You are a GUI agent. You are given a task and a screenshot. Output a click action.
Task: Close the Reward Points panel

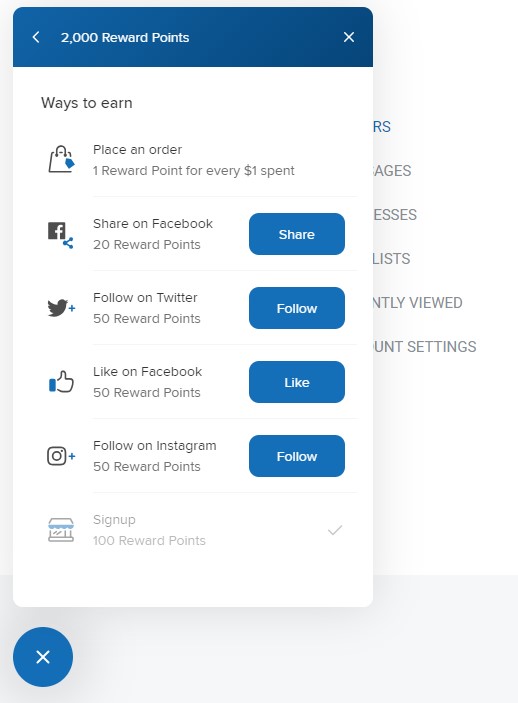(x=349, y=37)
